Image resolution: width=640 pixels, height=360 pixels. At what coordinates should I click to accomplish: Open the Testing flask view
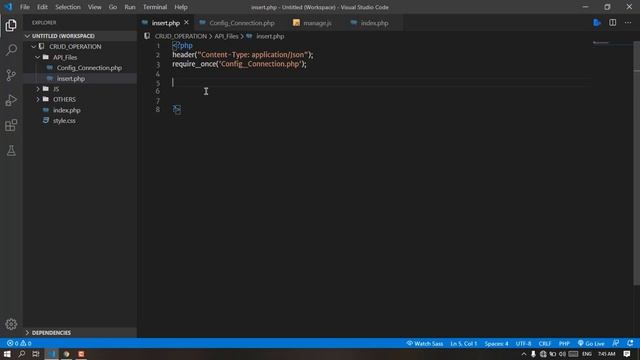pyautogui.click(x=11, y=151)
